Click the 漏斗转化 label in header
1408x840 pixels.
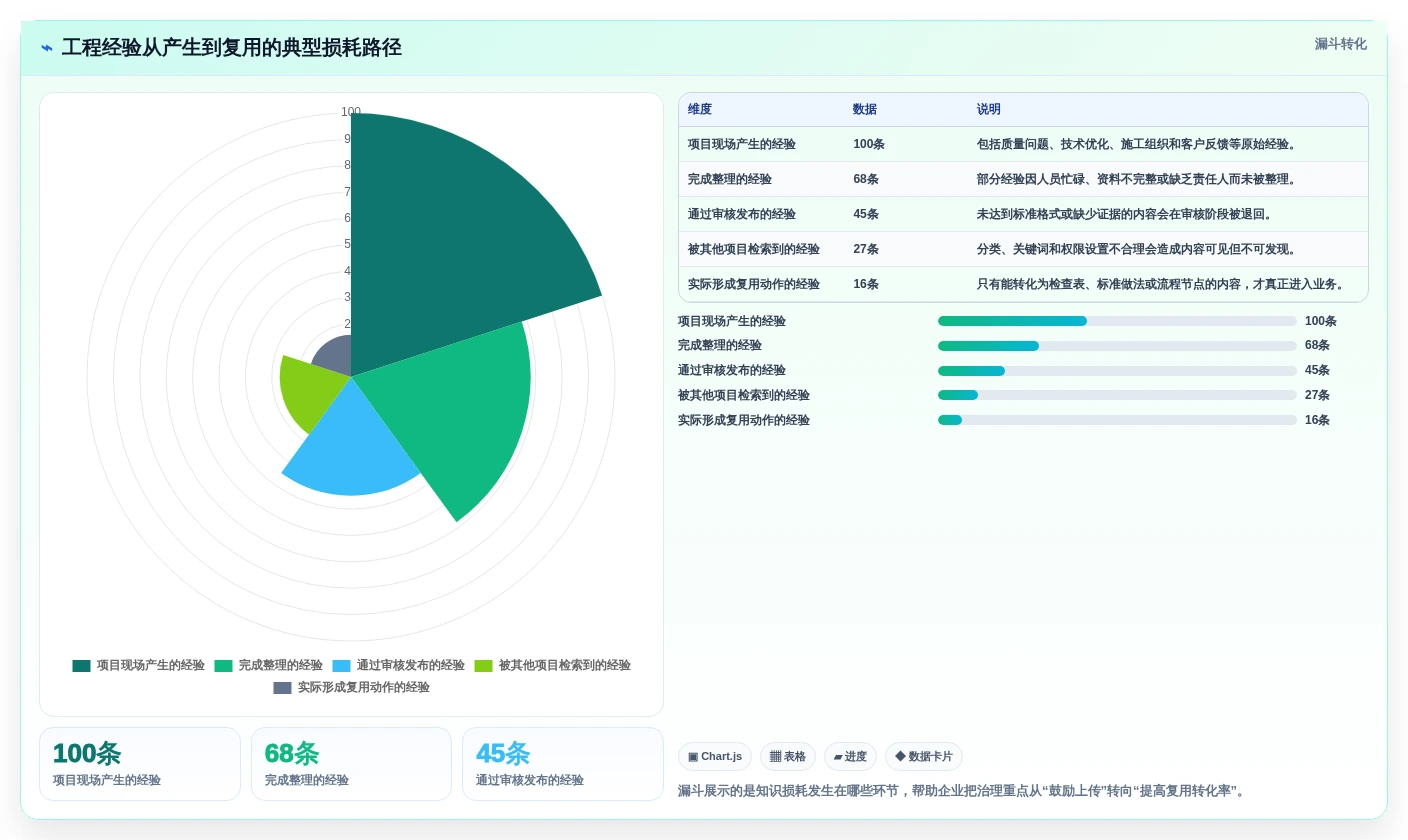point(1340,44)
